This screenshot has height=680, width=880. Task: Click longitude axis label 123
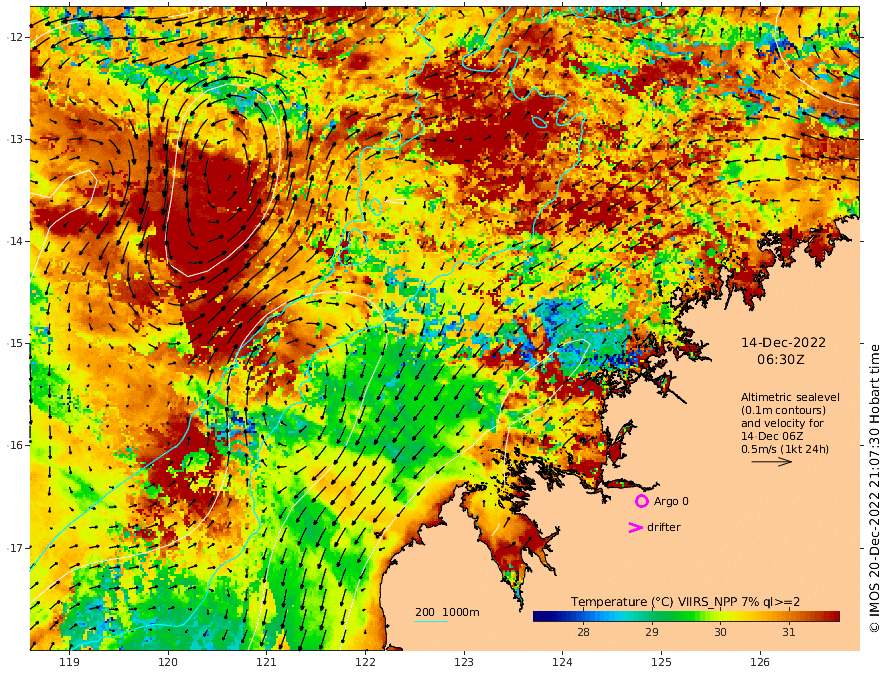click(464, 662)
